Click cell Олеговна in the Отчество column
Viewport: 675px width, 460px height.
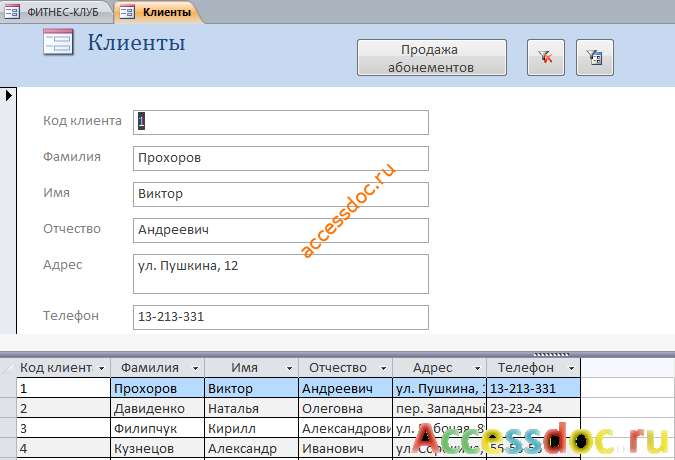pyautogui.click(x=345, y=408)
